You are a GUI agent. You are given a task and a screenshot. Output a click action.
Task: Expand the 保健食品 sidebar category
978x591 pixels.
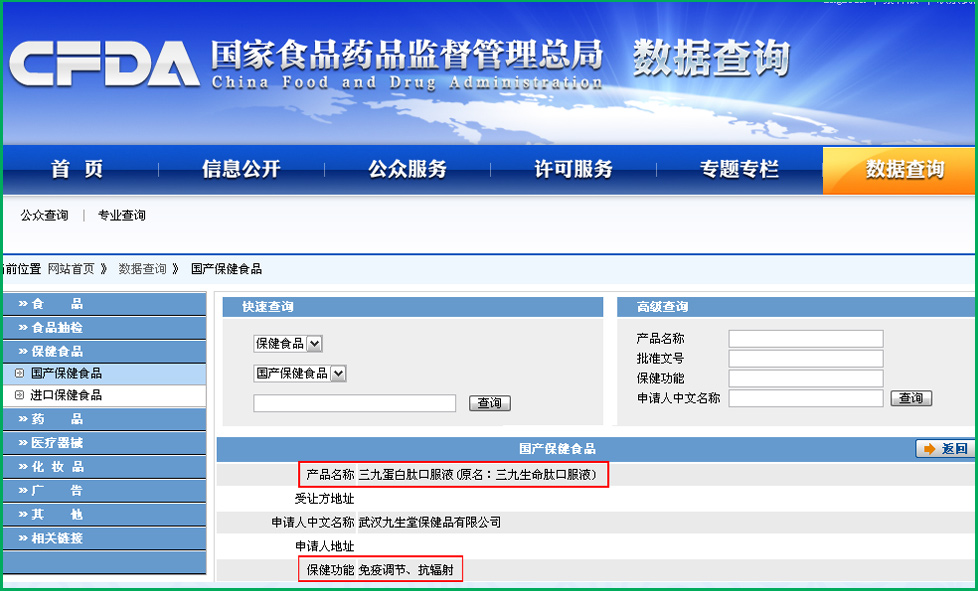(x=105, y=351)
